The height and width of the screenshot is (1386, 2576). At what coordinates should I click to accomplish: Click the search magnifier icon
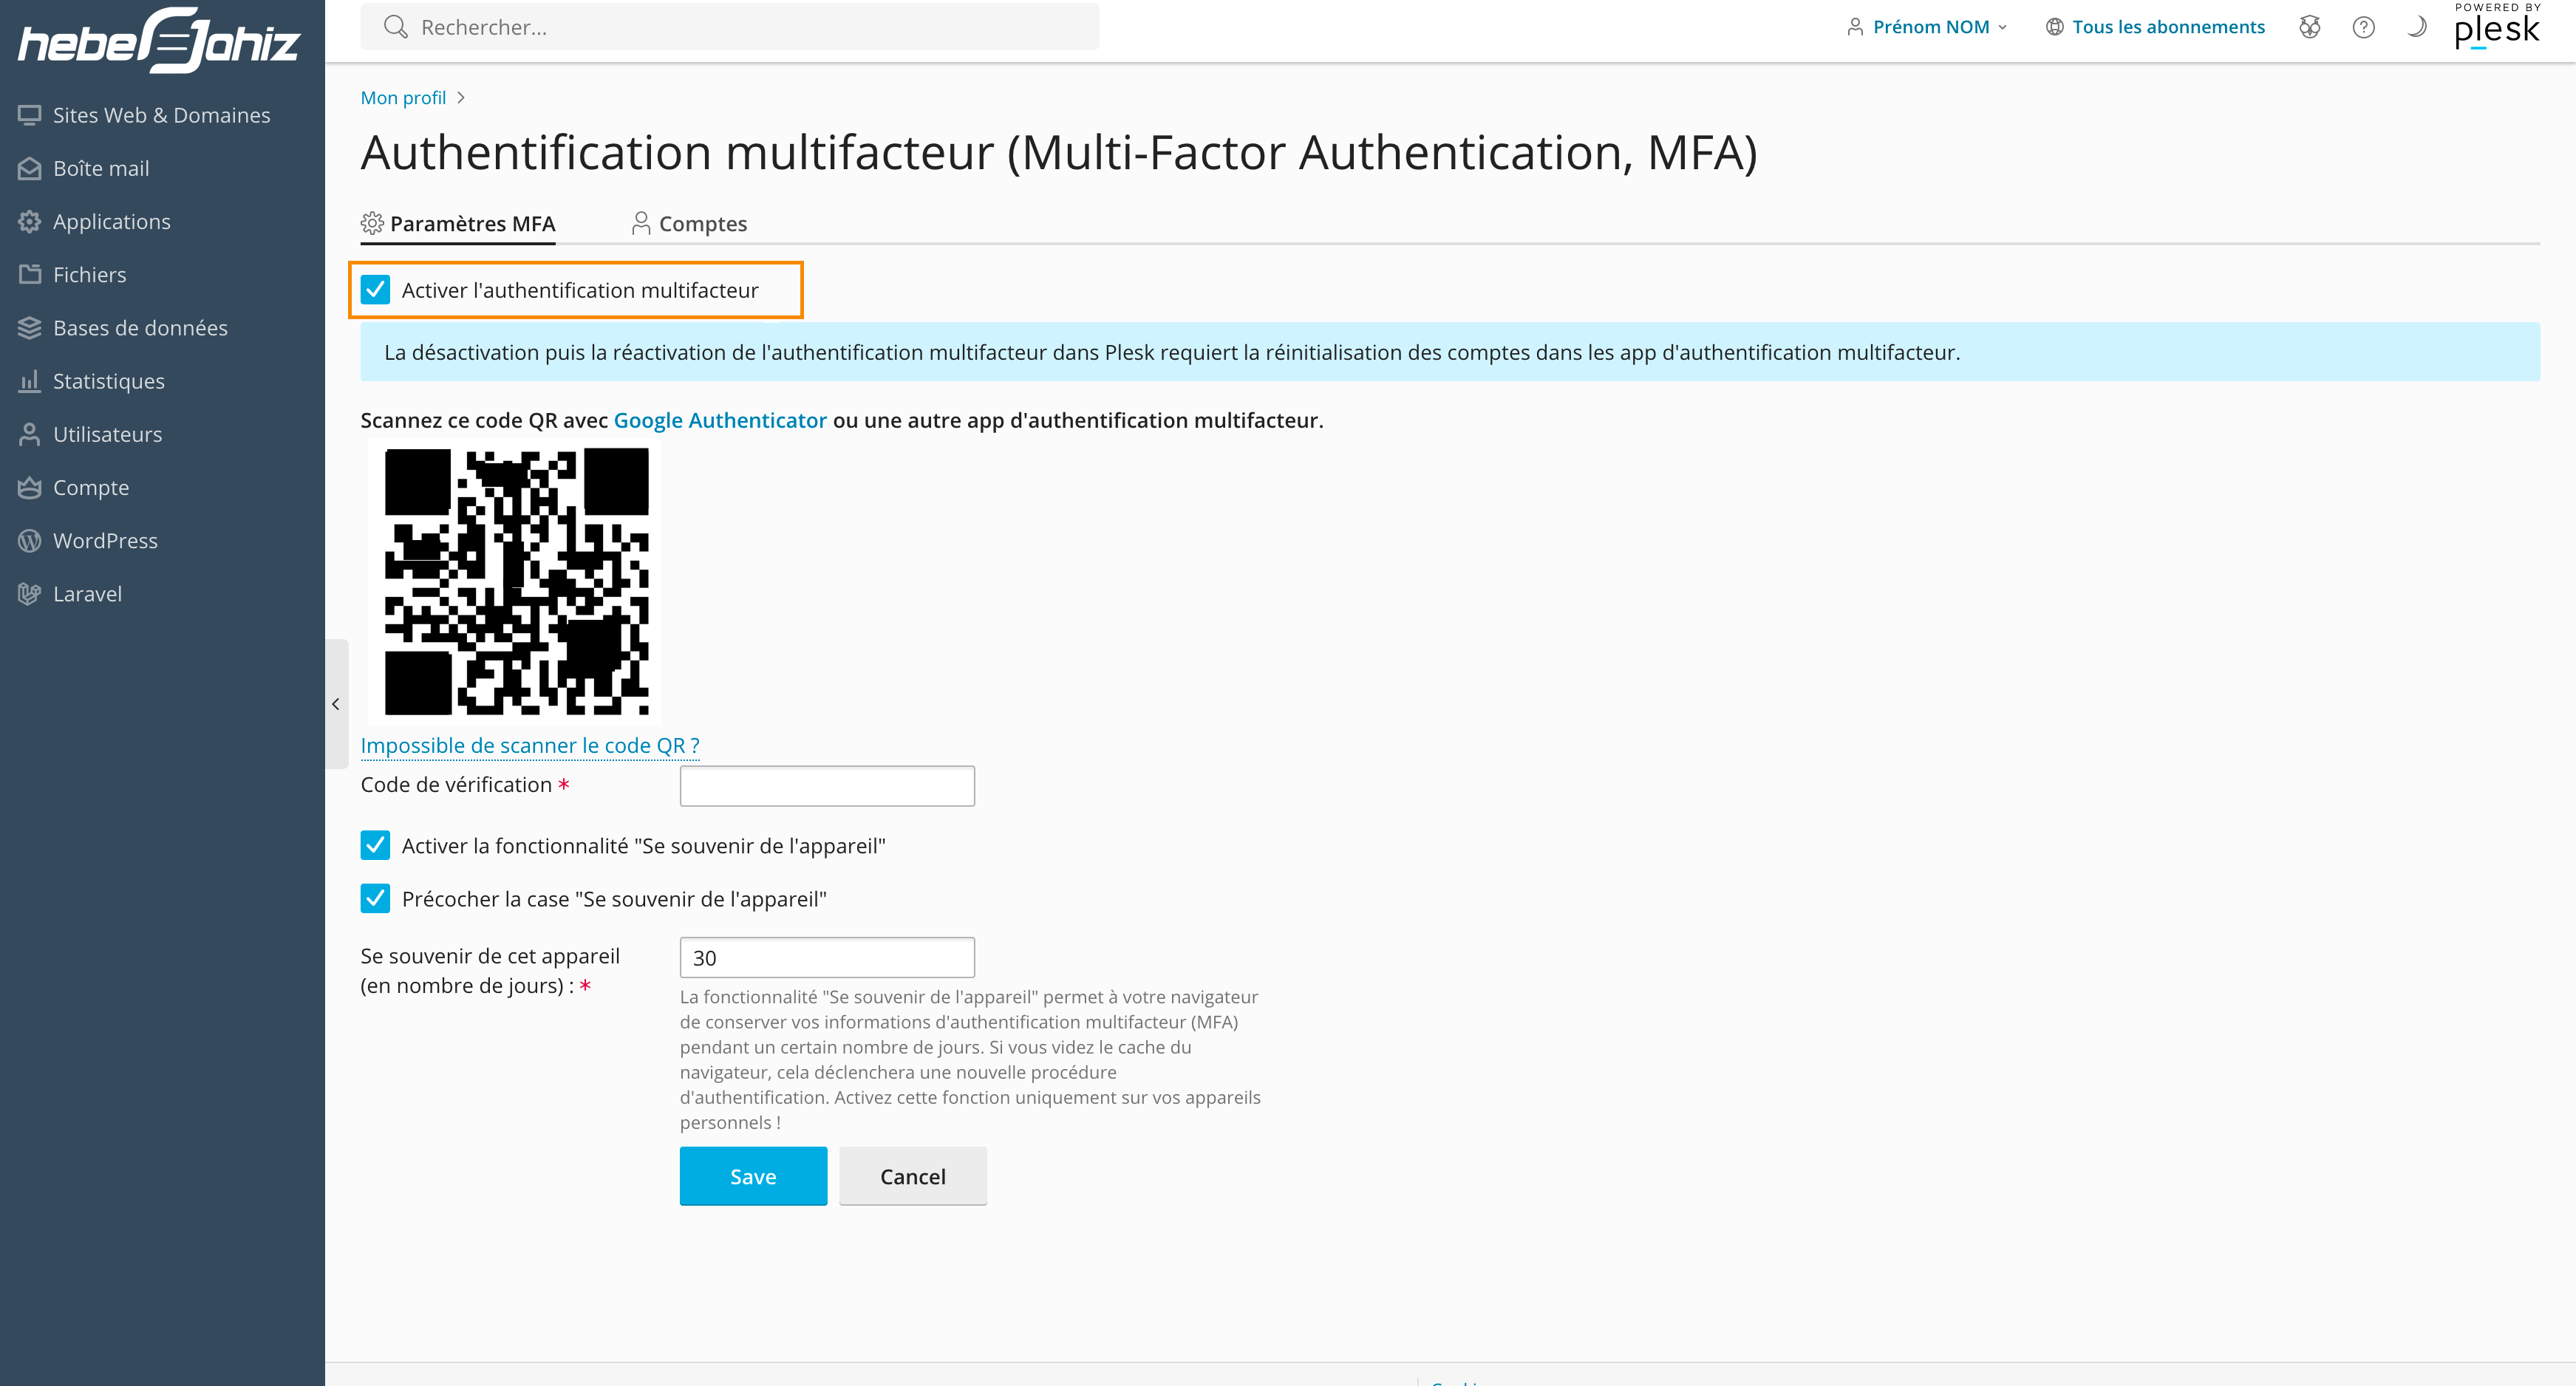(x=396, y=27)
